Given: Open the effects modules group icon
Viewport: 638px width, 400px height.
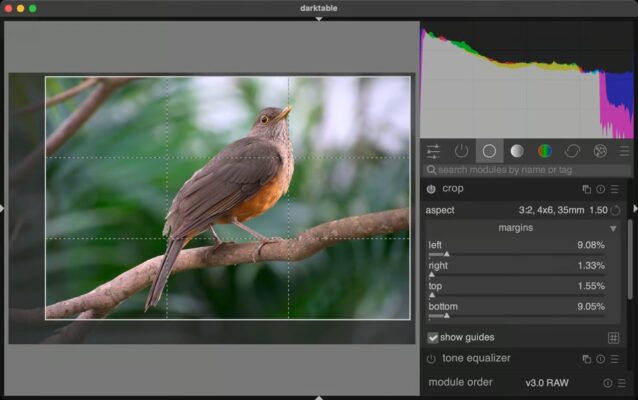Looking at the screenshot, I should tap(600, 151).
